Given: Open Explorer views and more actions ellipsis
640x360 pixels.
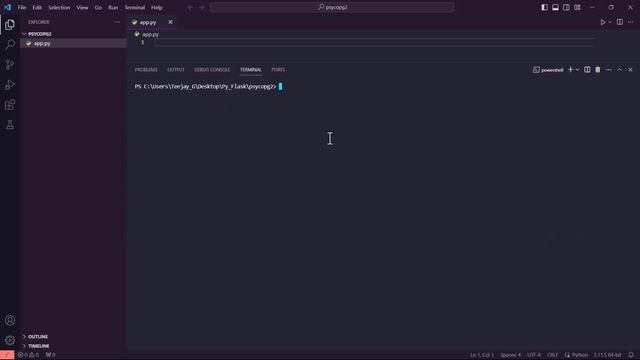Looking at the screenshot, I should pyautogui.click(x=117, y=22).
